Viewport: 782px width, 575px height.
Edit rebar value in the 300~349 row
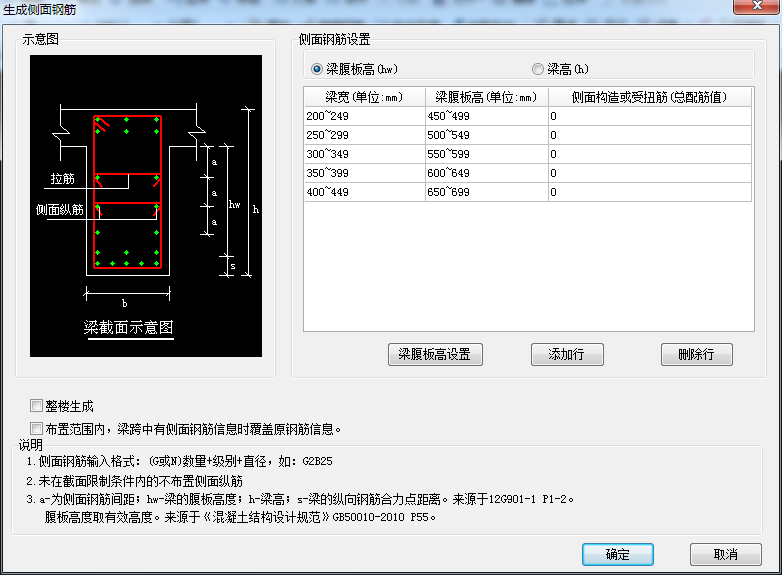[x=650, y=154]
